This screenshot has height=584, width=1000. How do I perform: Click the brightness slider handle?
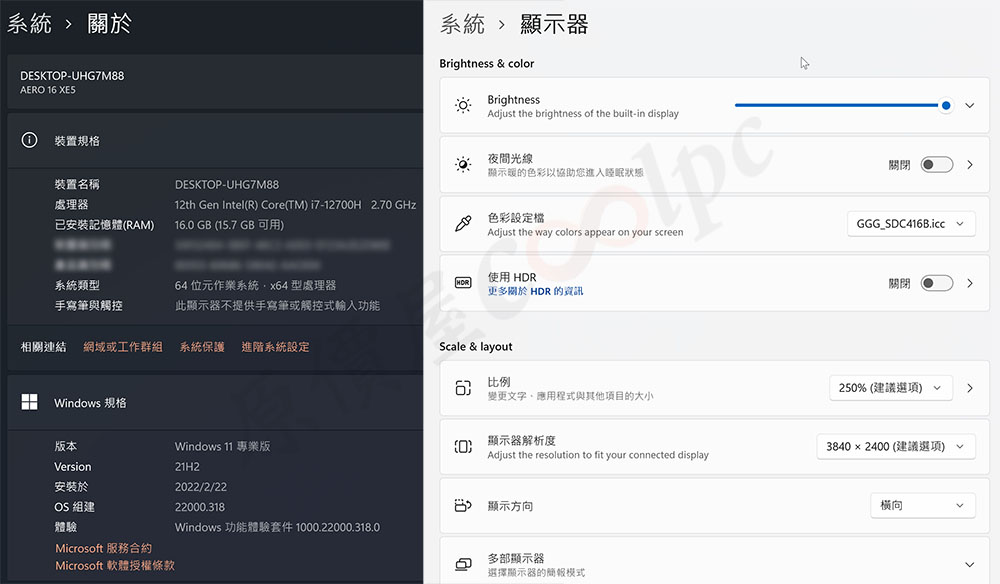(945, 105)
